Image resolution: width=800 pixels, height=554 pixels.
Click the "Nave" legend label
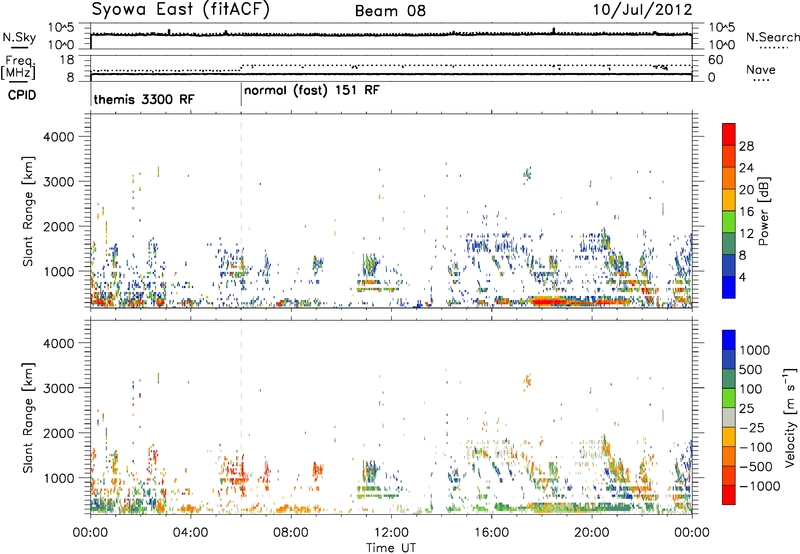point(760,69)
